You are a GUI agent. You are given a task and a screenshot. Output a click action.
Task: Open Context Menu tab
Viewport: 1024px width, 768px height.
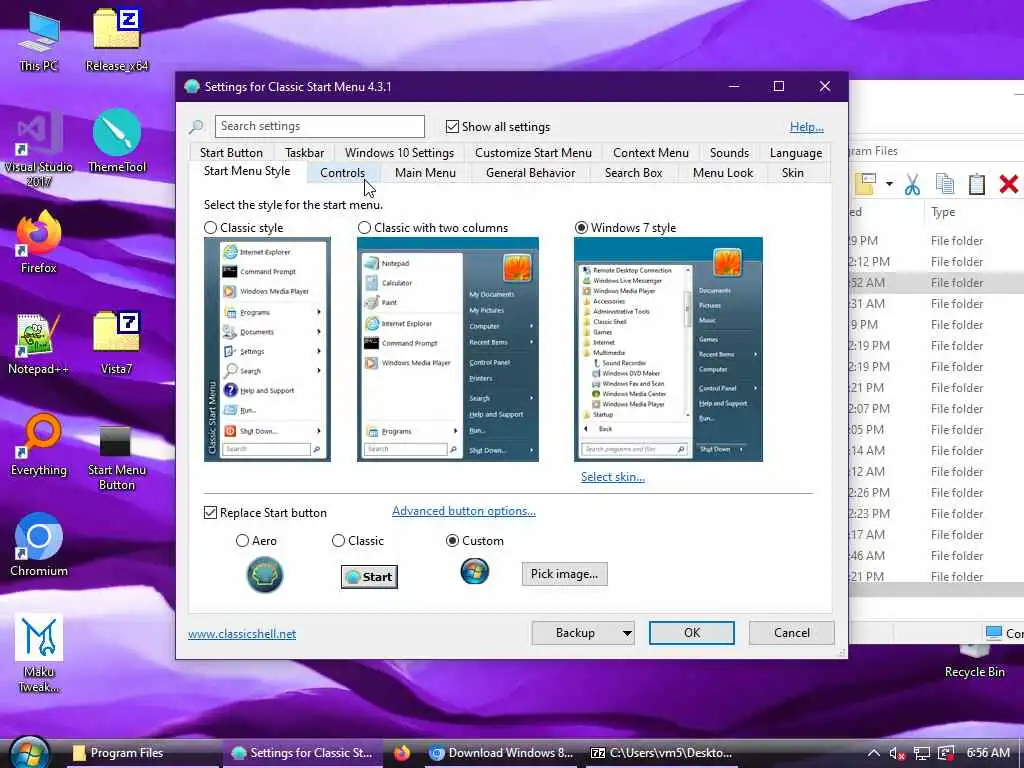point(650,153)
